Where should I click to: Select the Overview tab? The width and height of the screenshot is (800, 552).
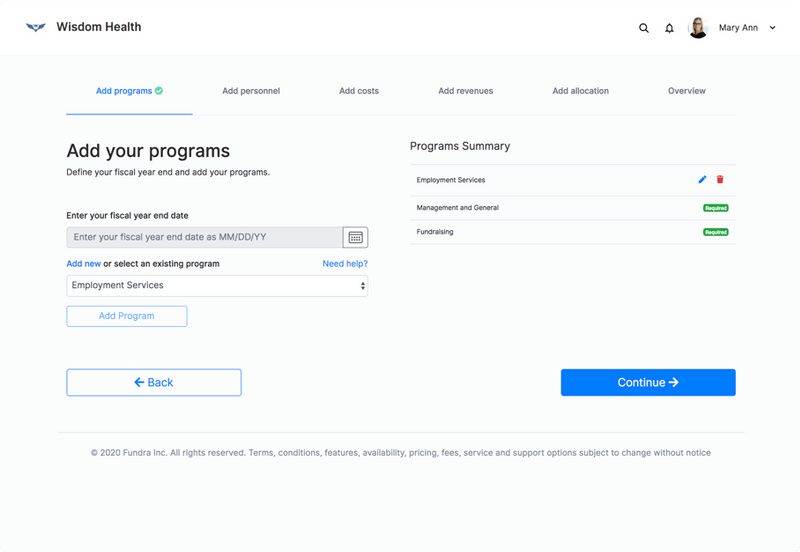point(687,91)
